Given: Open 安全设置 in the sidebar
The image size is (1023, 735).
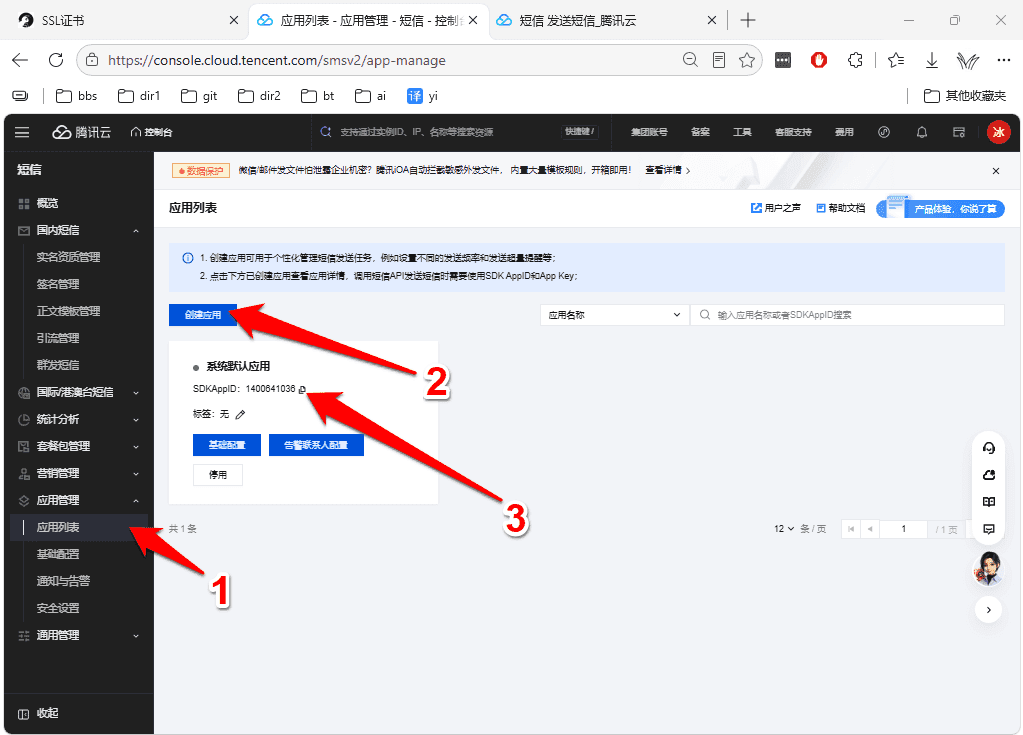Looking at the screenshot, I should click(x=58, y=608).
